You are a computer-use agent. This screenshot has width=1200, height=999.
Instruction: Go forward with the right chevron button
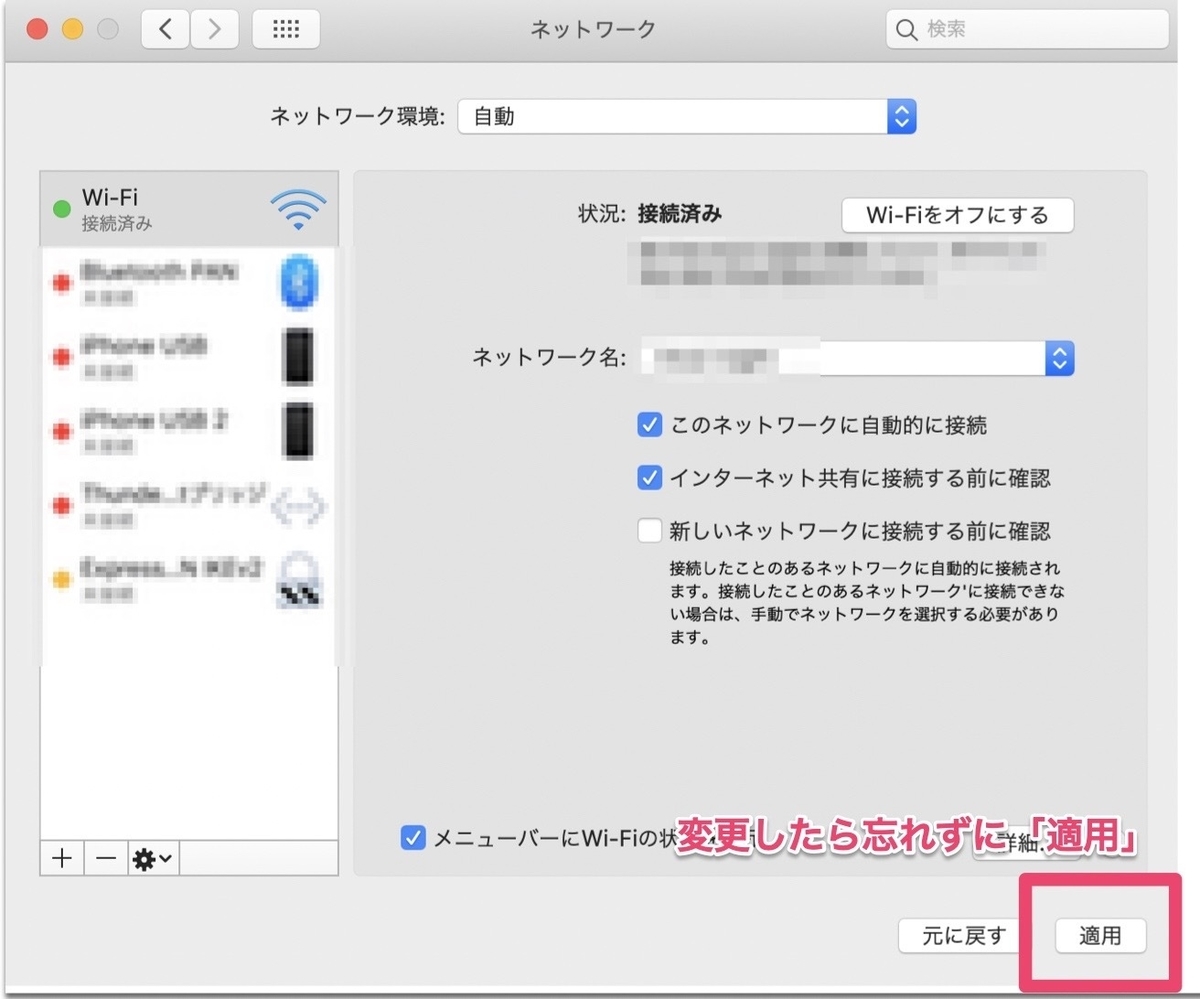click(214, 30)
